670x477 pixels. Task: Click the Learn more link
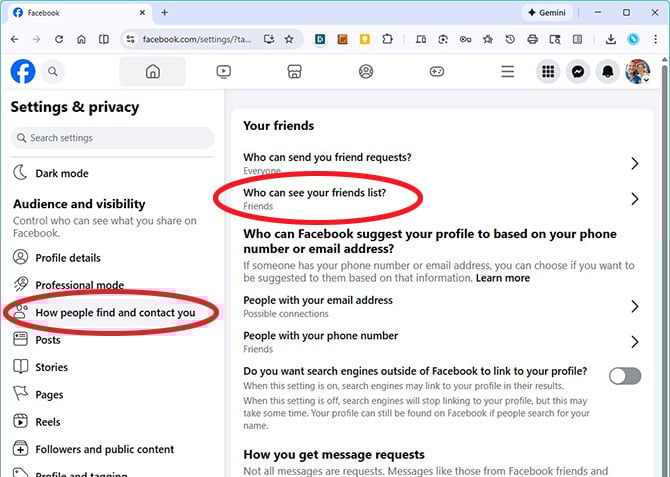(x=502, y=278)
